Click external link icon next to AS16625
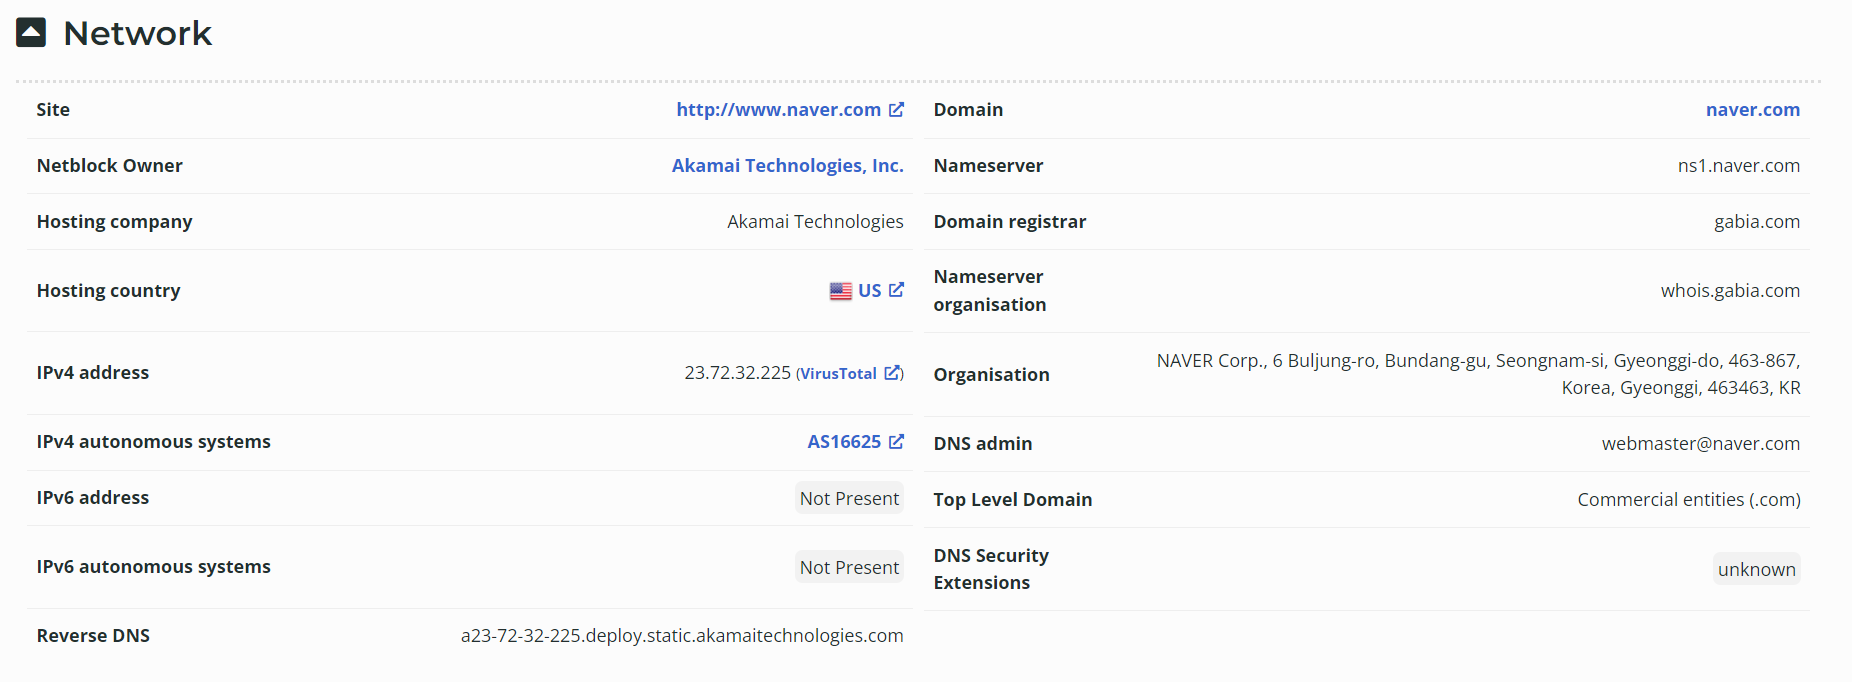Image resolution: width=1852 pixels, height=682 pixels. (x=896, y=441)
